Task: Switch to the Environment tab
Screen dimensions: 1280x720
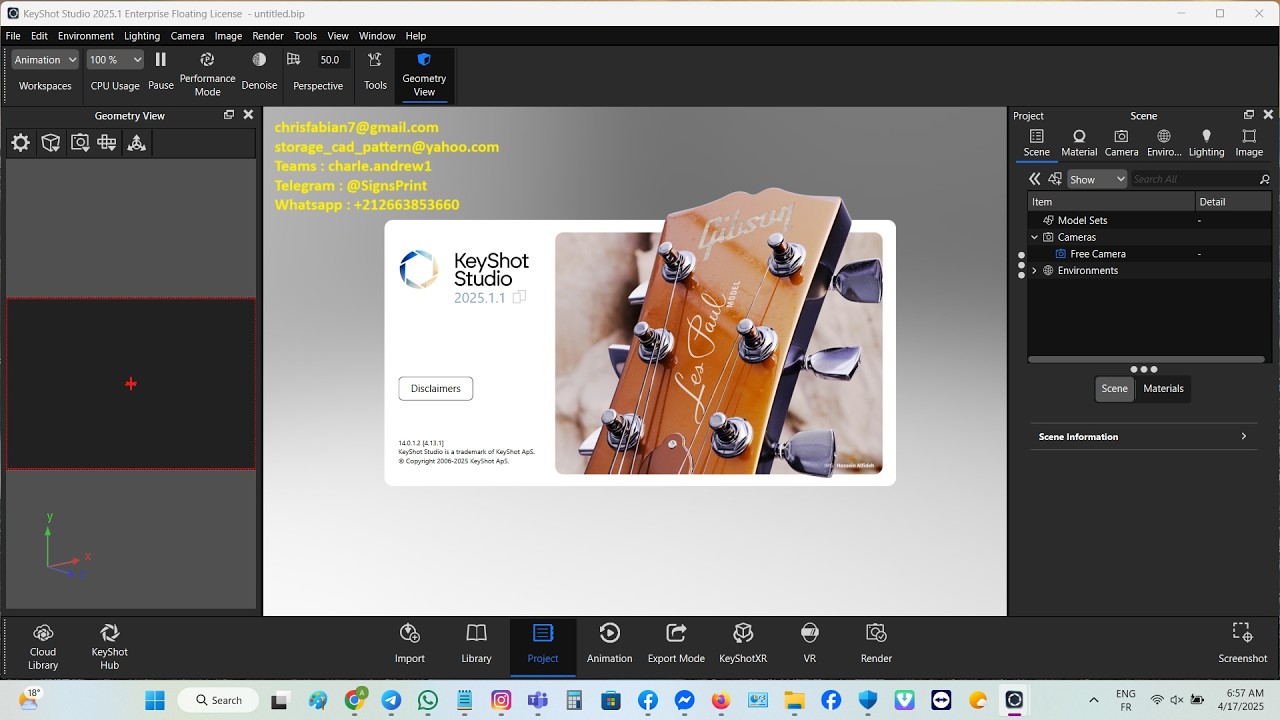Action: point(1164,143)
